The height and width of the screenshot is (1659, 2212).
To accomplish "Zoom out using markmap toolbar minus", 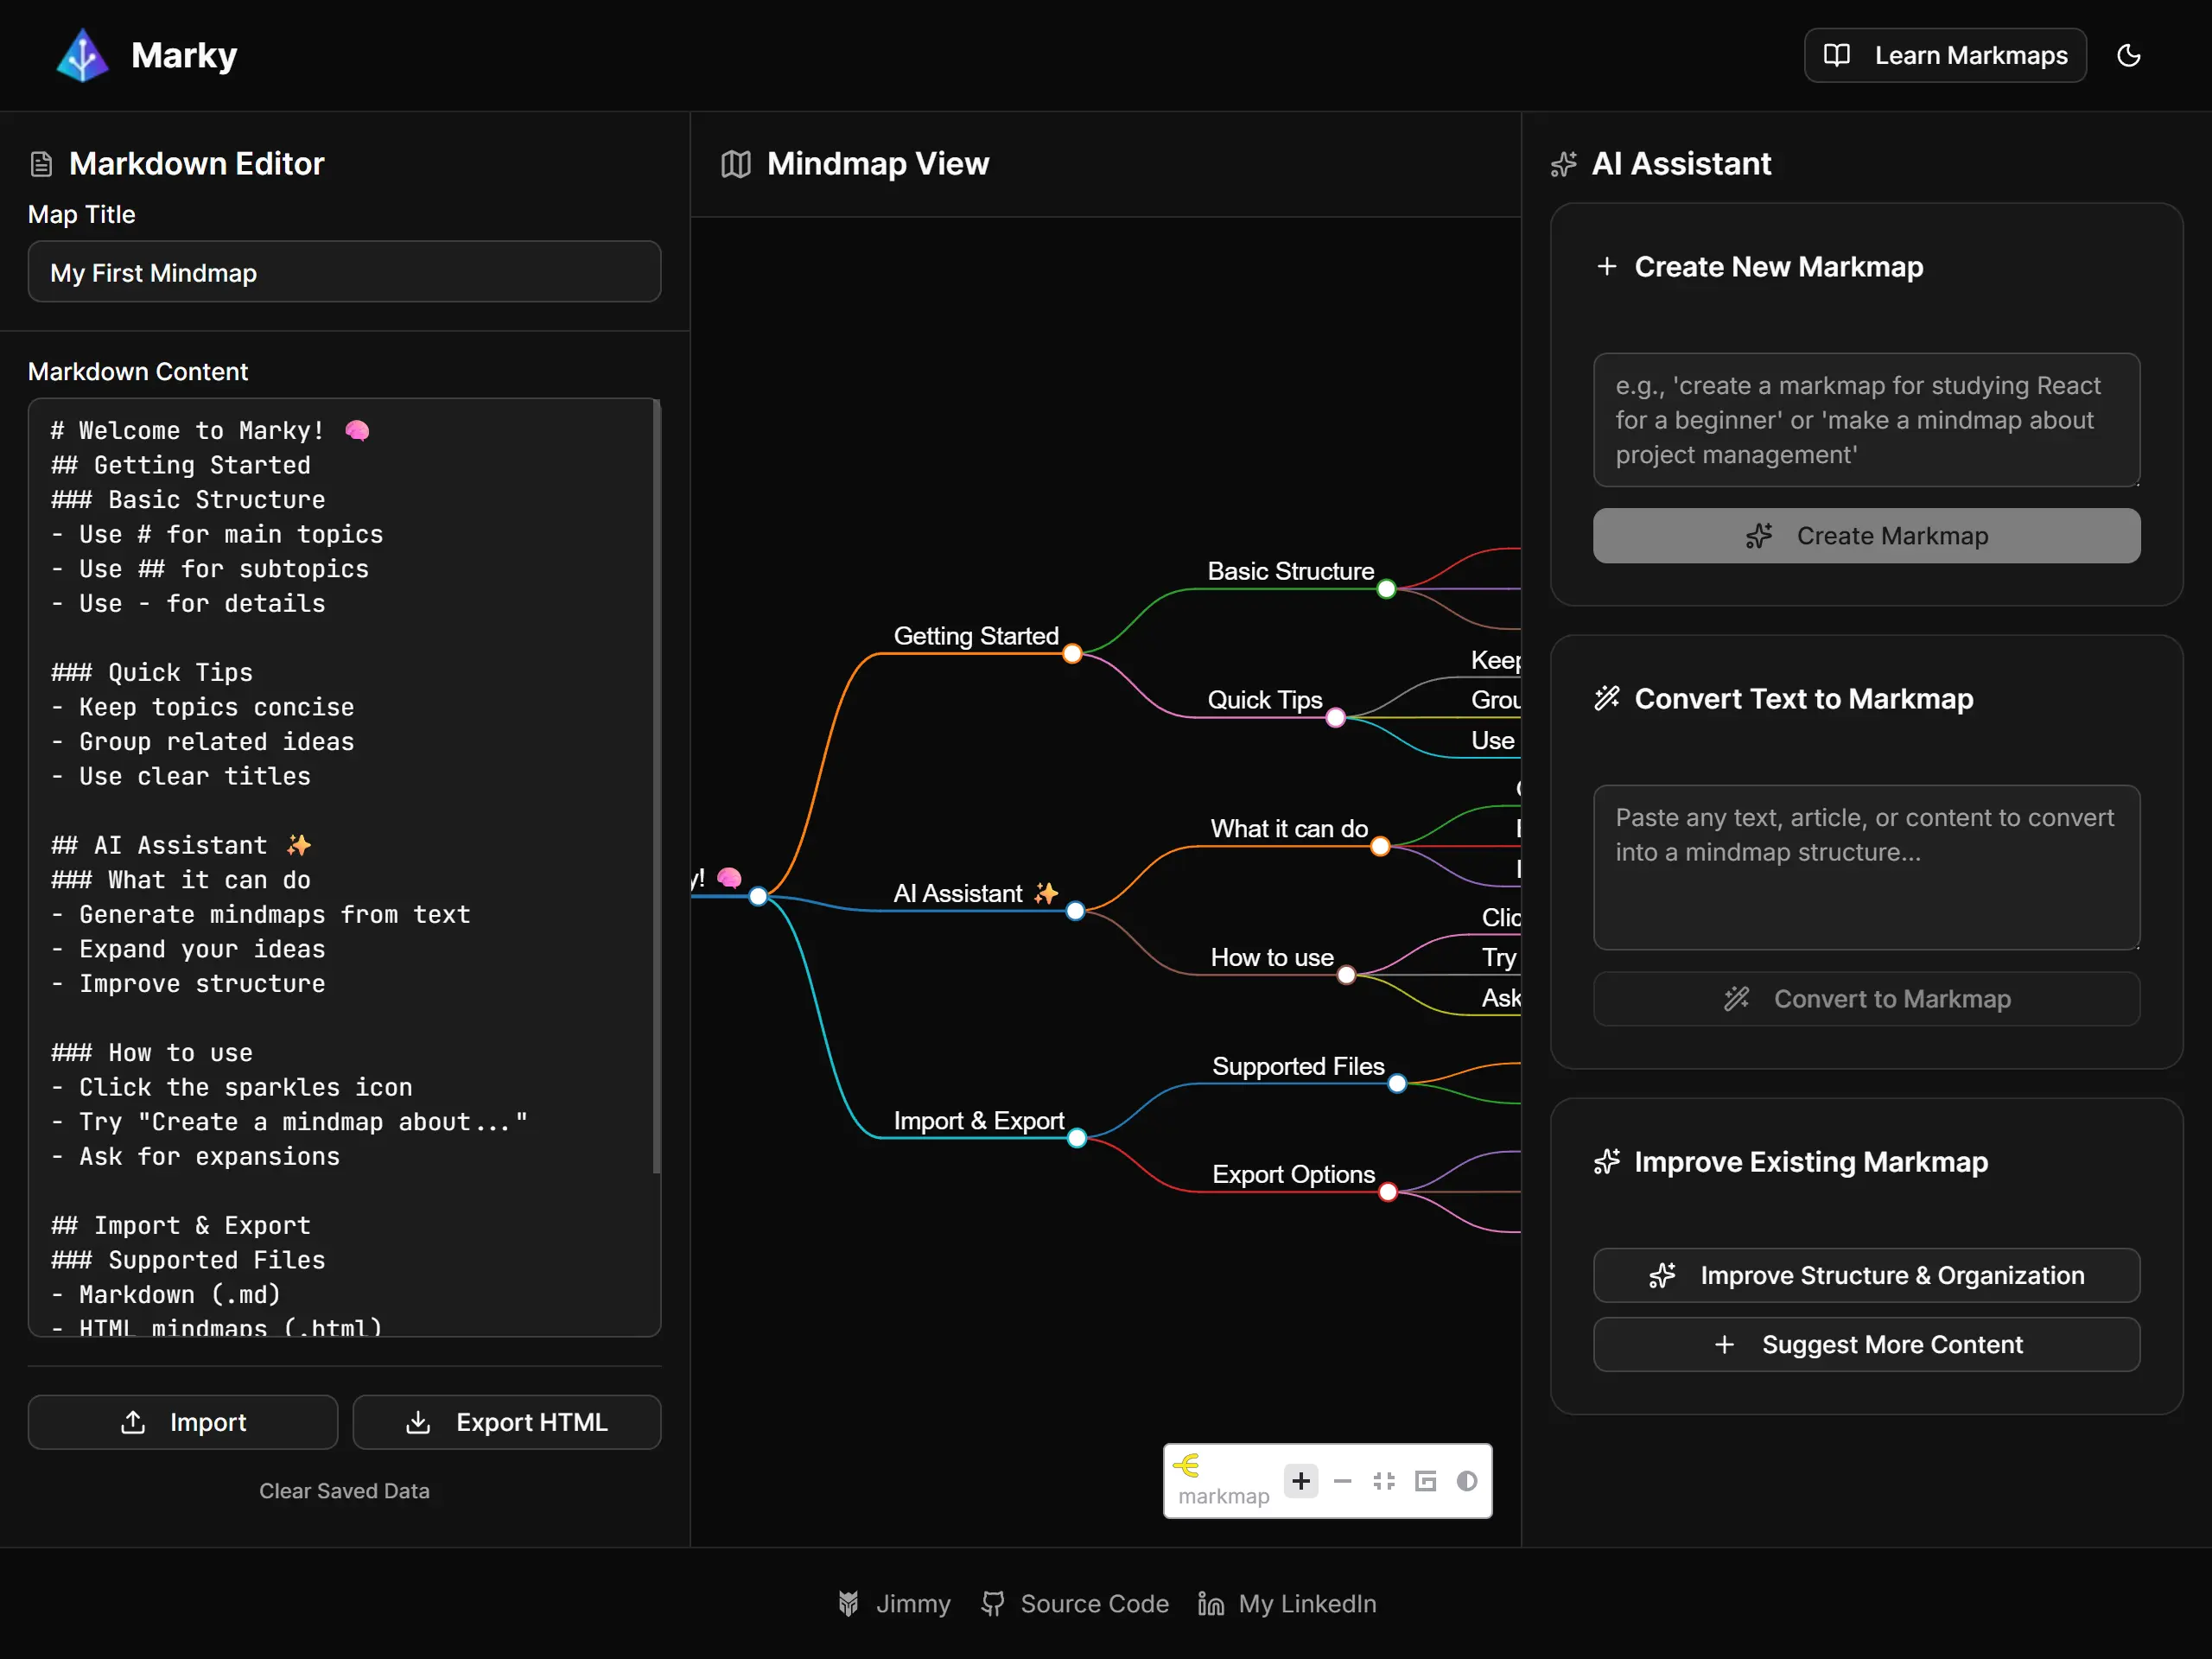I will [x=1343, y=1481].
